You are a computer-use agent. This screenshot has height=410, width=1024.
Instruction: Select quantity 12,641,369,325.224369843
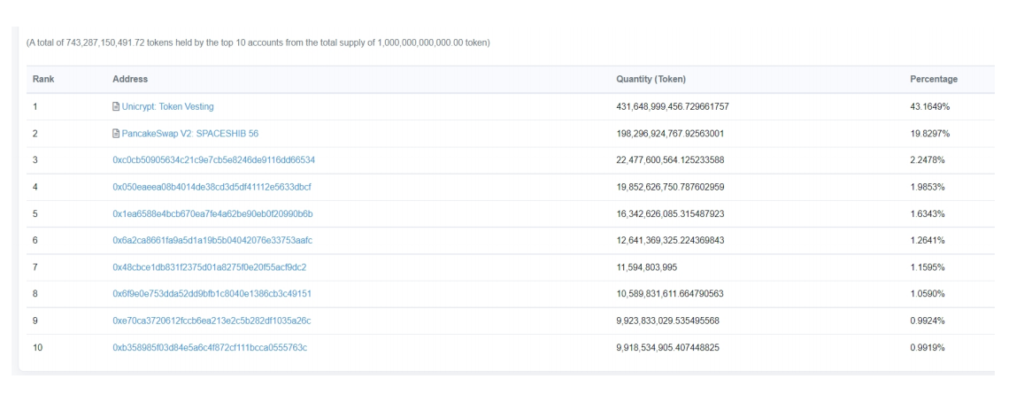(x=670, y=240)
